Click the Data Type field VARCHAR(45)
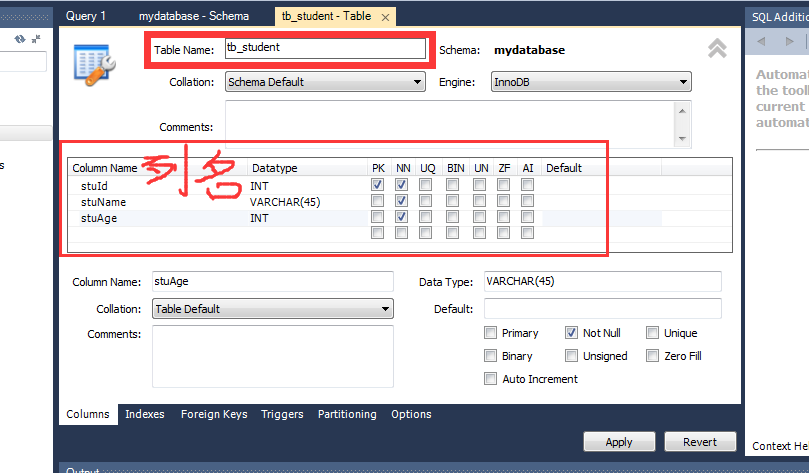809x473 pixels. [x=603, y=282]
